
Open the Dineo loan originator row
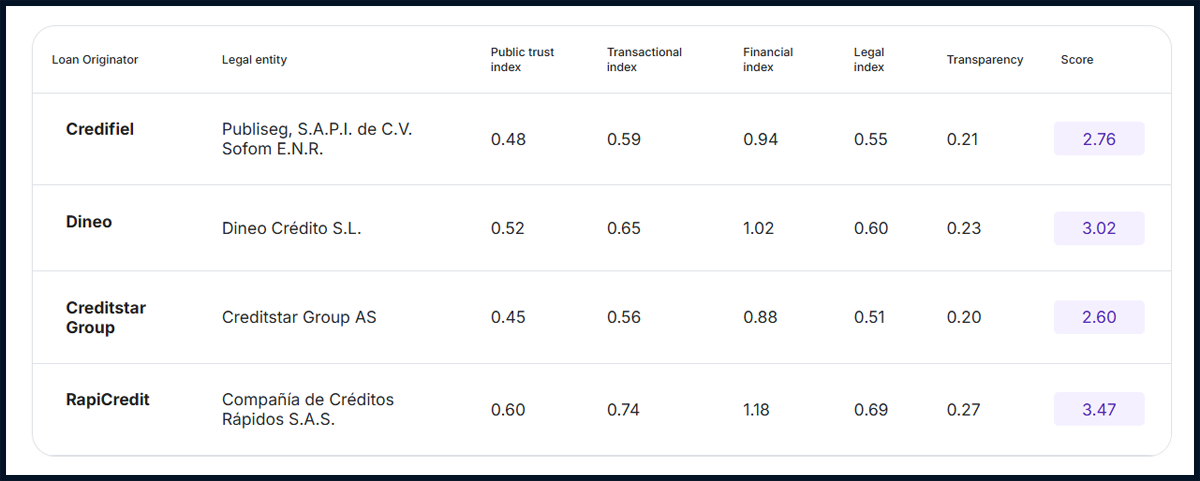click(89, 222)
